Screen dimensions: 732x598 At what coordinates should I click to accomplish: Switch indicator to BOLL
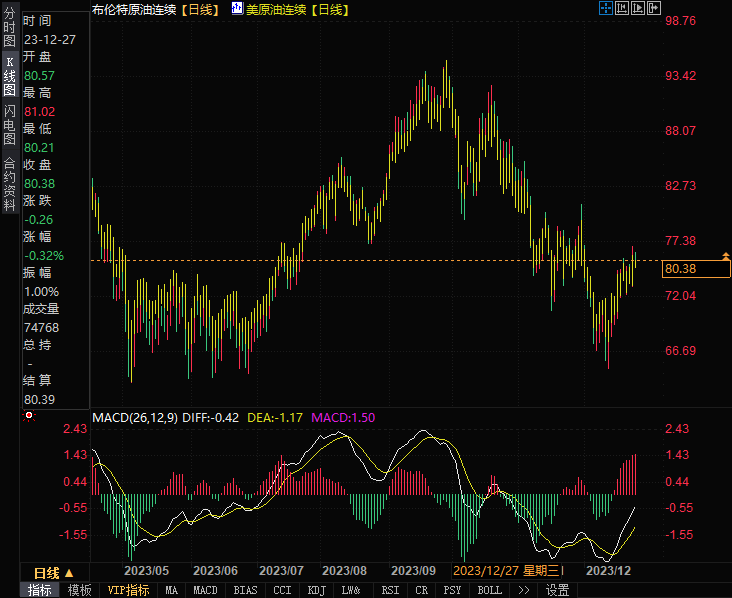coord(489,590)
